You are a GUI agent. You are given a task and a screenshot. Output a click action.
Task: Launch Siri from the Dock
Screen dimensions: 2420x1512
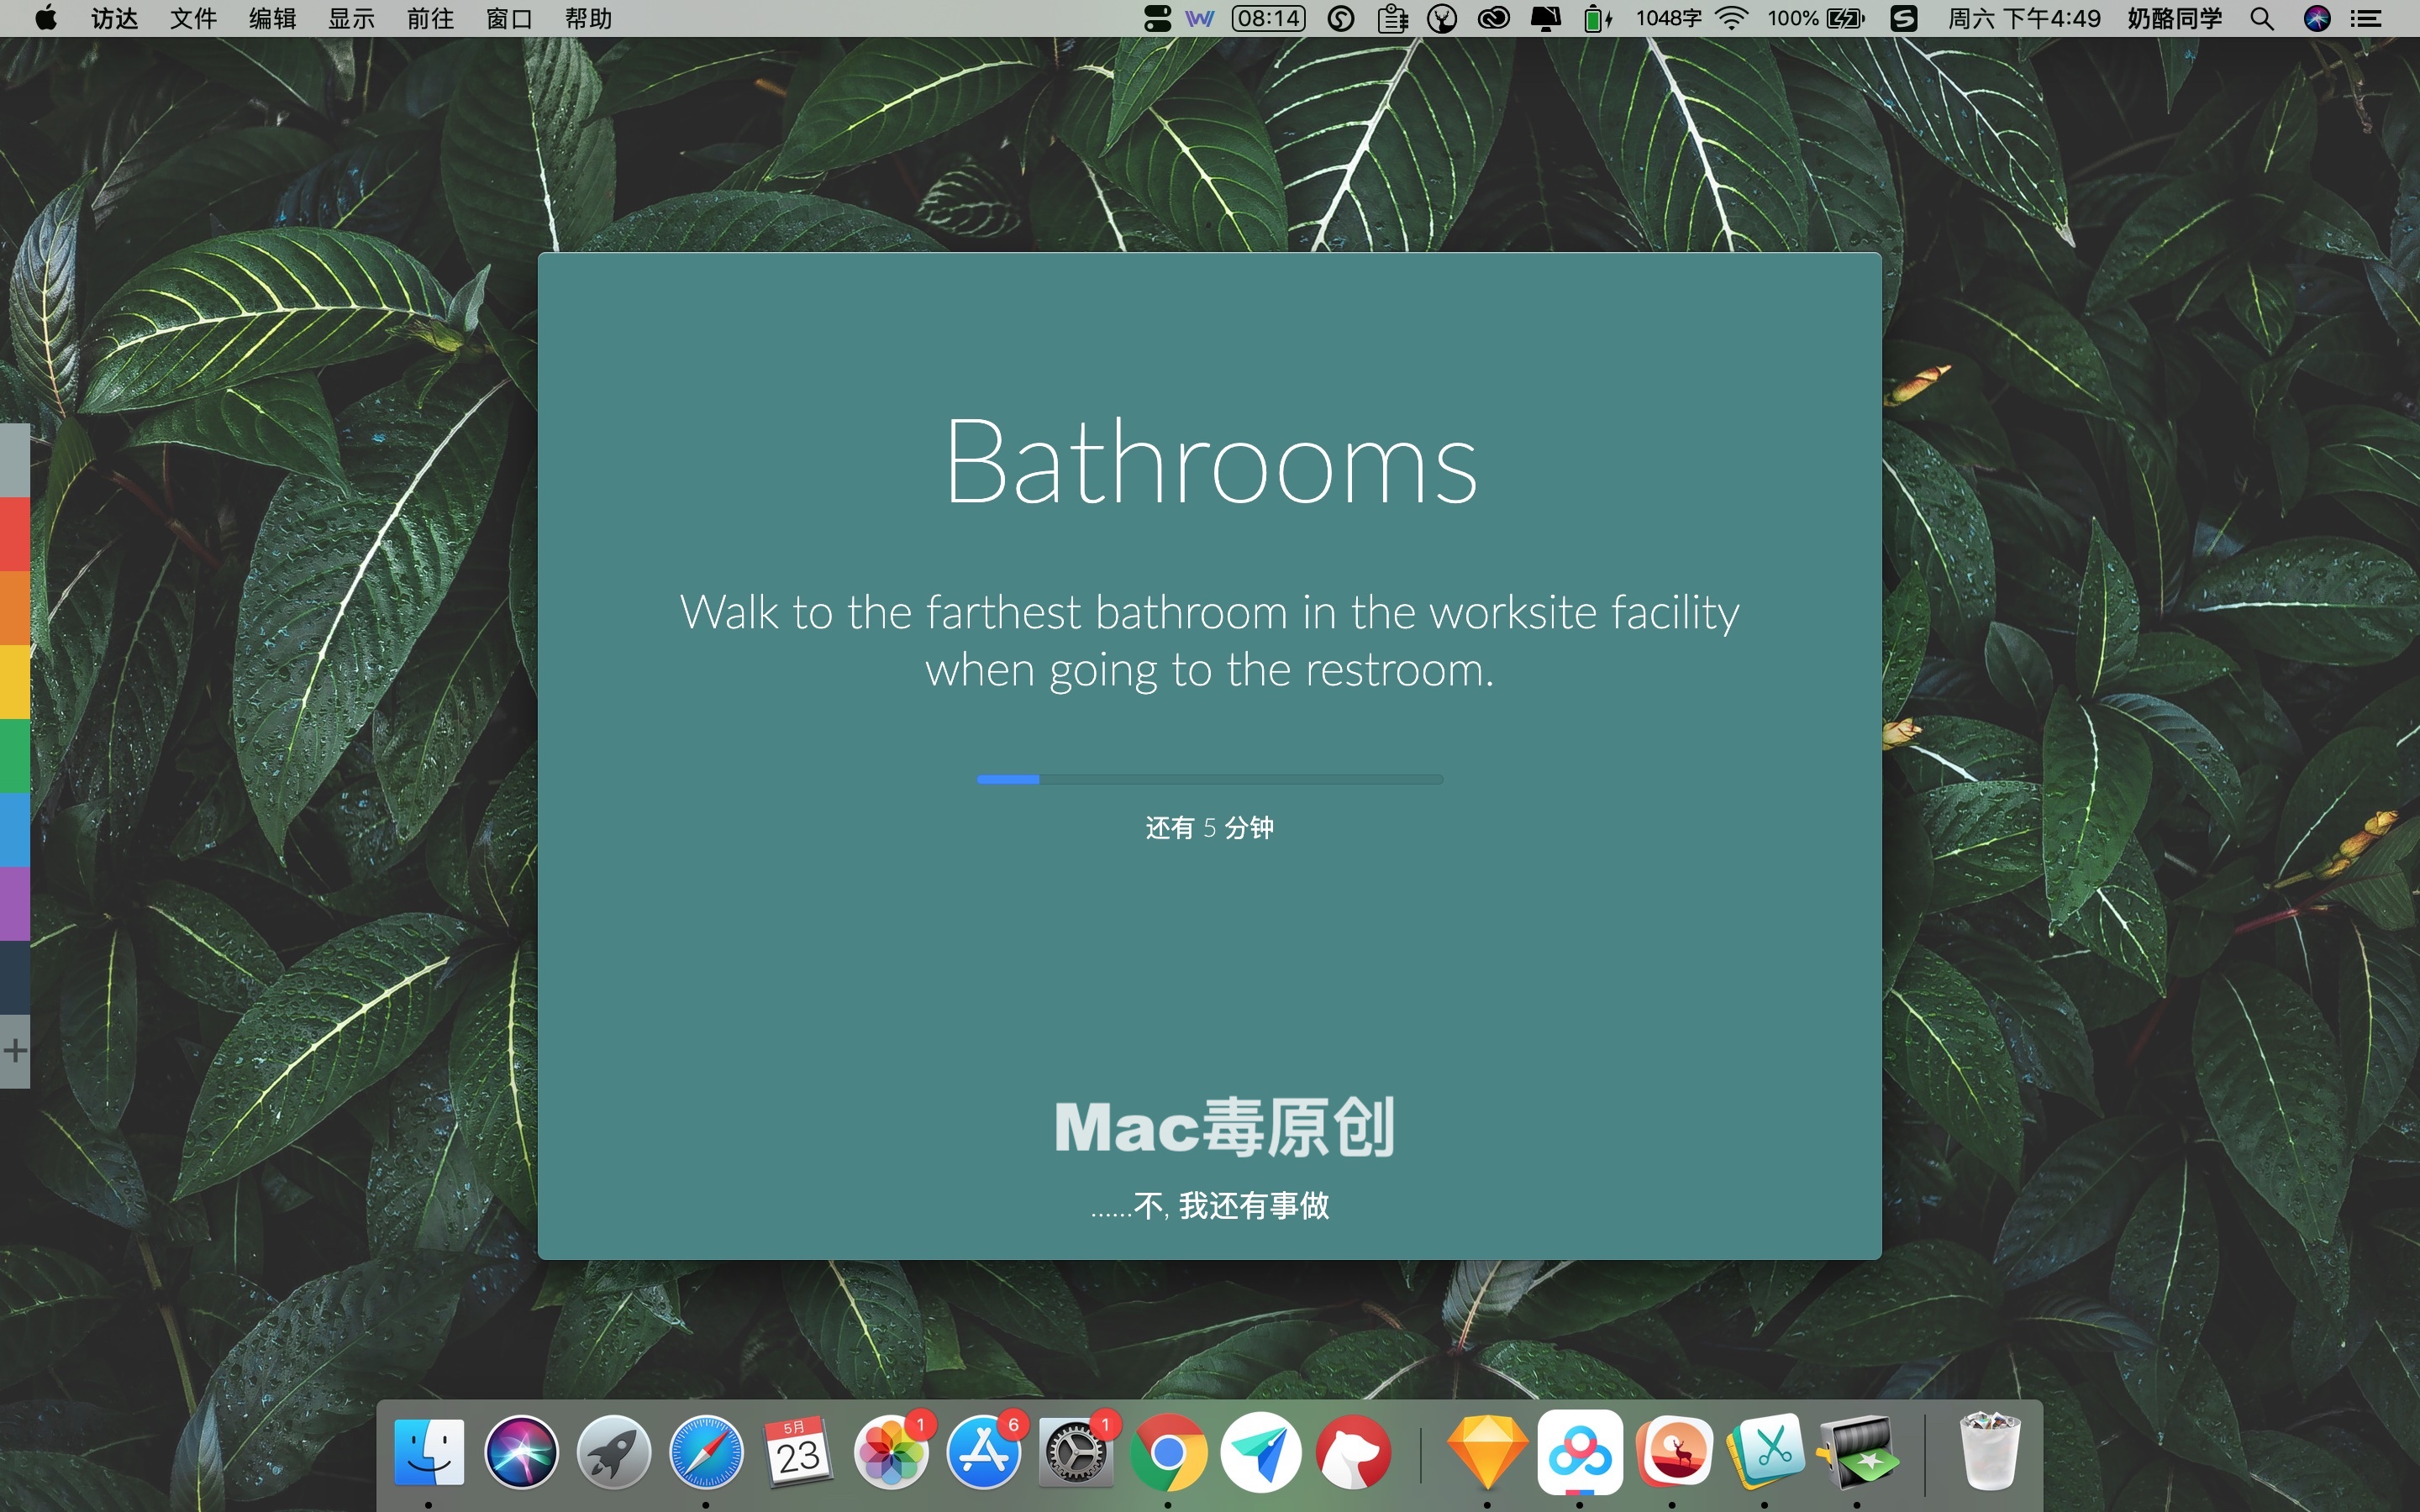[x=521, y=1452]
